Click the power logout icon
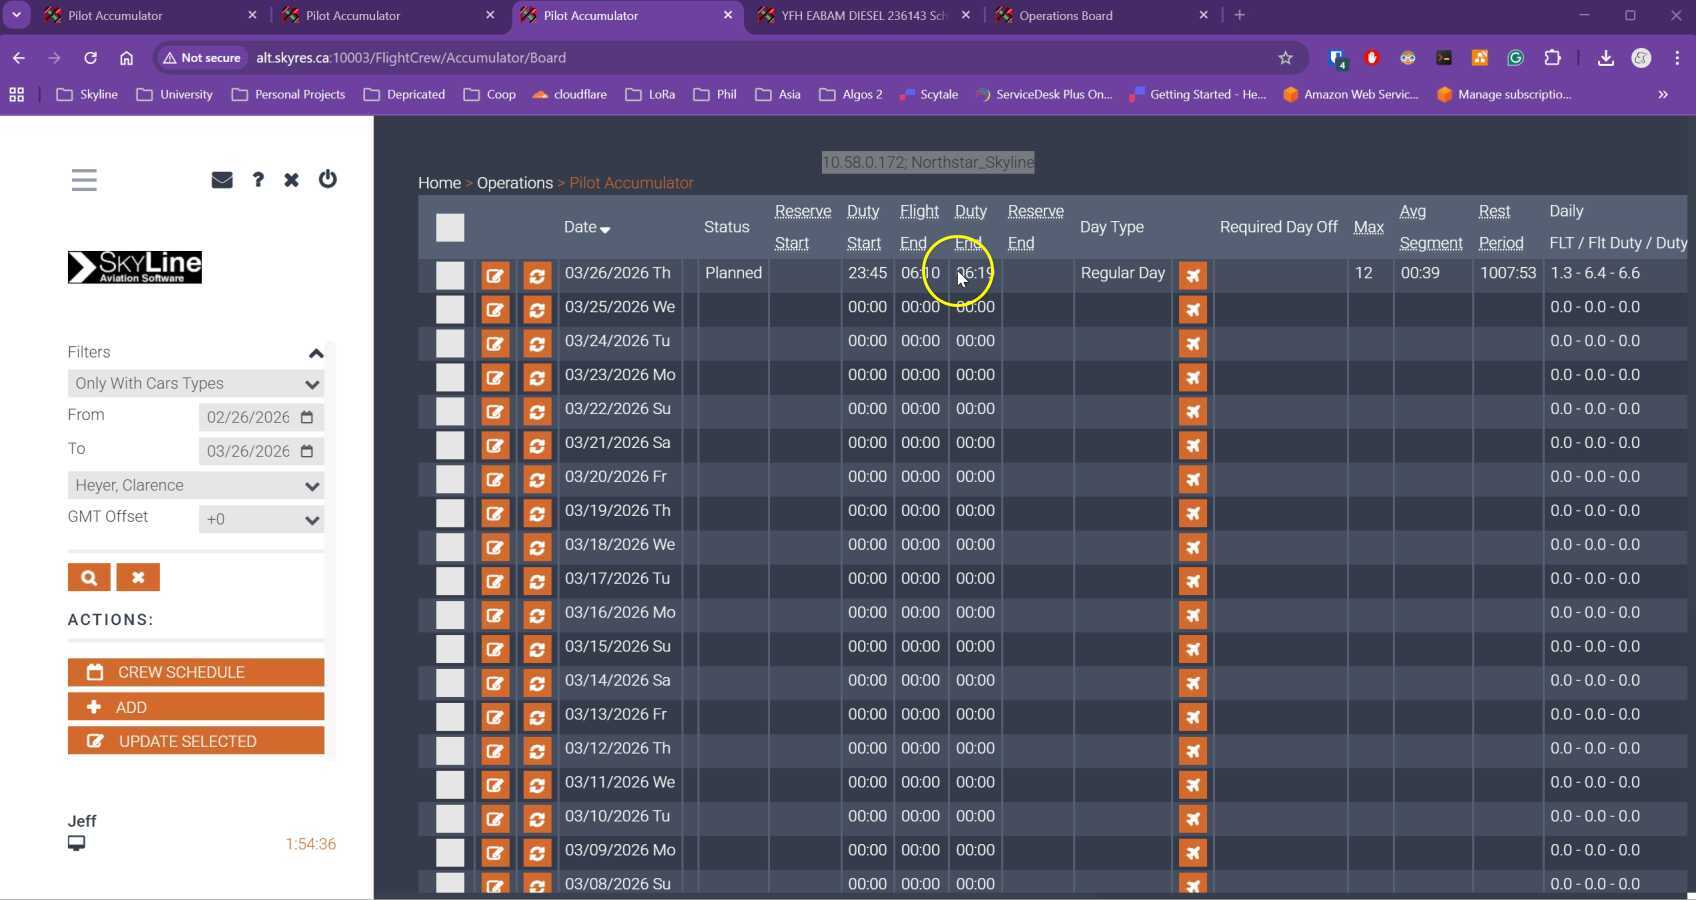1696x900 pixels. point(327,180)
